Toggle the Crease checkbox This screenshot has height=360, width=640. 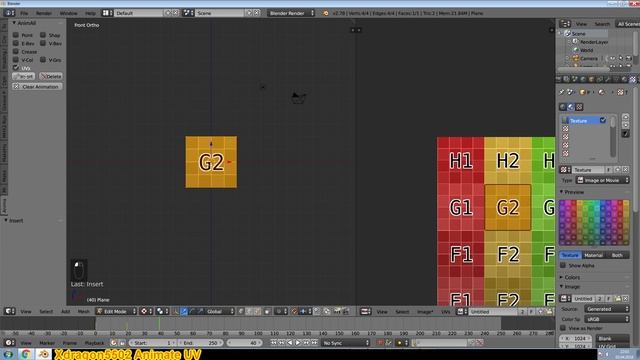pos(16,51)
